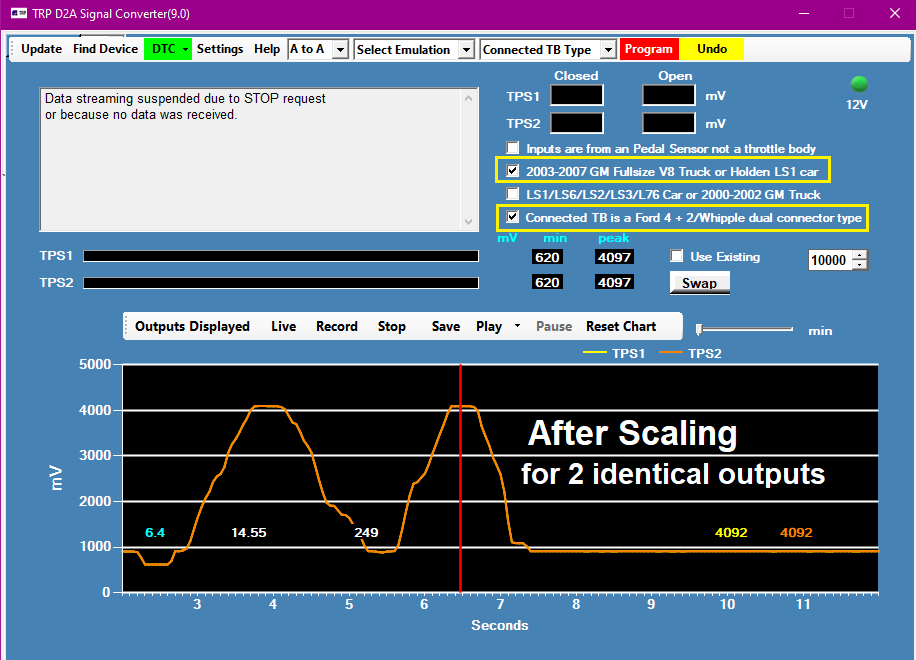Click the red vertical chart cursor line
Image resolution: width=916 pixels, height=660 pixels.
click(460, 479)
